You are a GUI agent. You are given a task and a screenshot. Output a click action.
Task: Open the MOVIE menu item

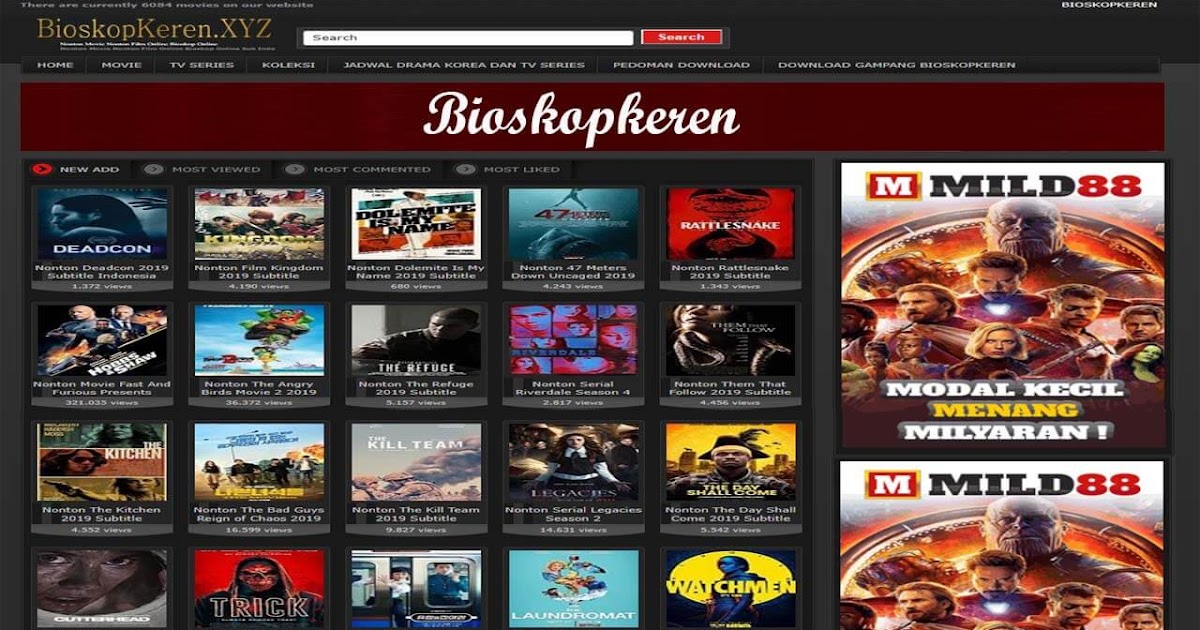tap(121, 65)
